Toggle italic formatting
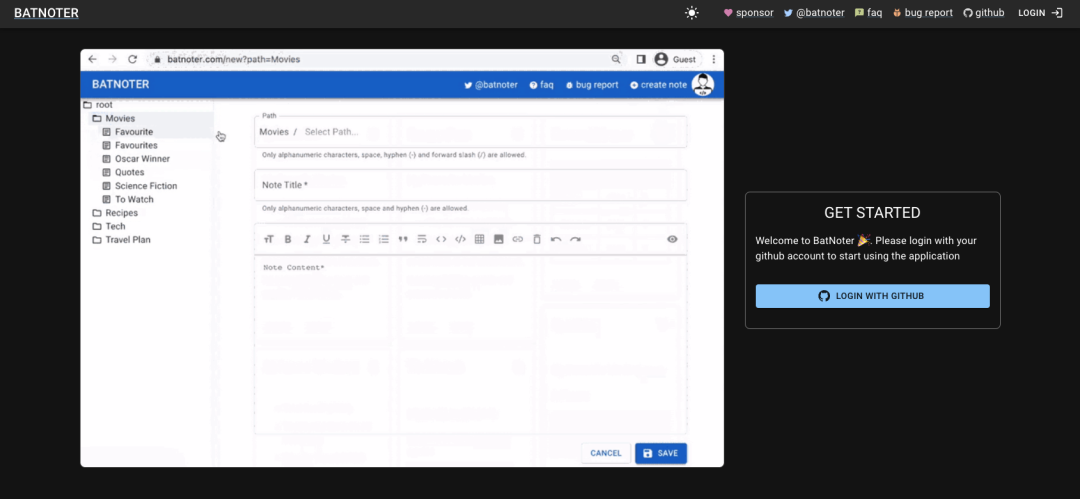The height and width of the screenshot is (499, 1080). pyautogui.click(x=307, y=239)
